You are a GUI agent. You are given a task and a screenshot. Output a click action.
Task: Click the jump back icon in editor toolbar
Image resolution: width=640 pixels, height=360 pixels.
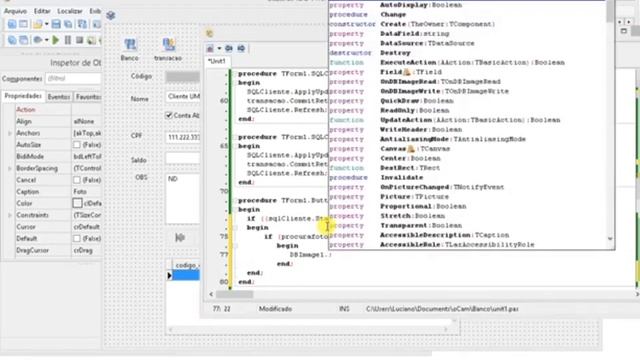(x=229, y=49)
